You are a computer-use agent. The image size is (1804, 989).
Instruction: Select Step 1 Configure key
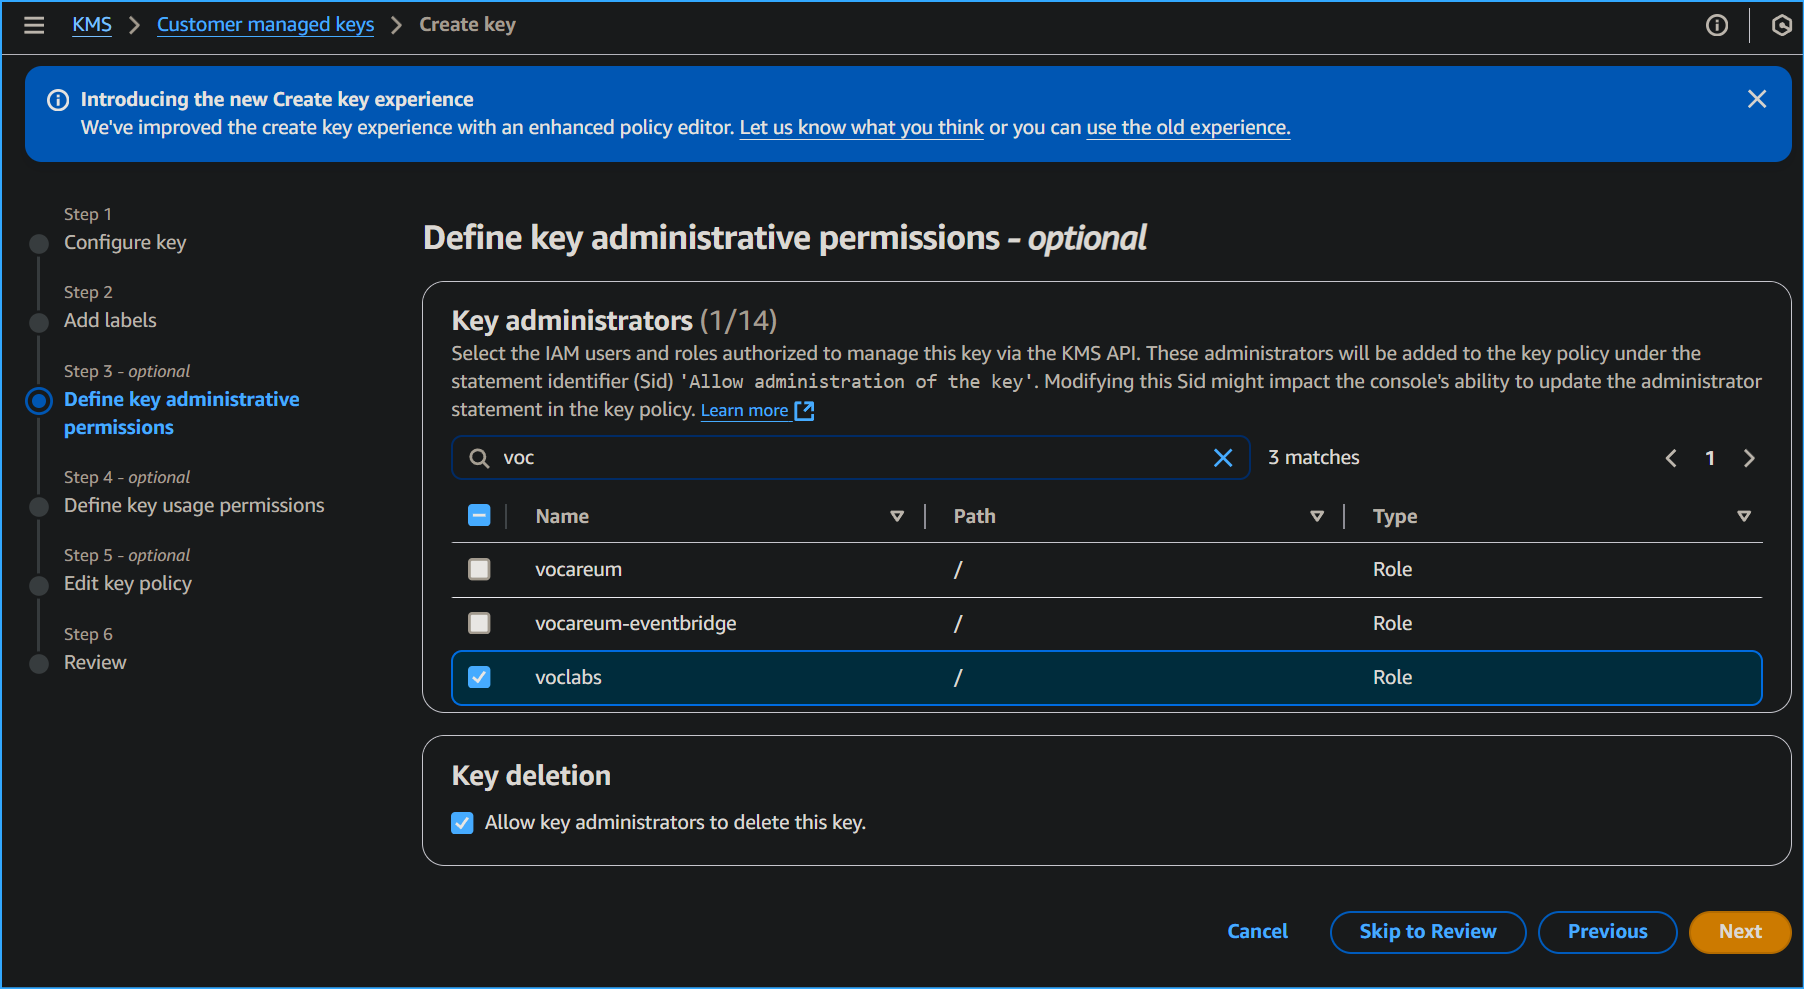click(124, 242)
